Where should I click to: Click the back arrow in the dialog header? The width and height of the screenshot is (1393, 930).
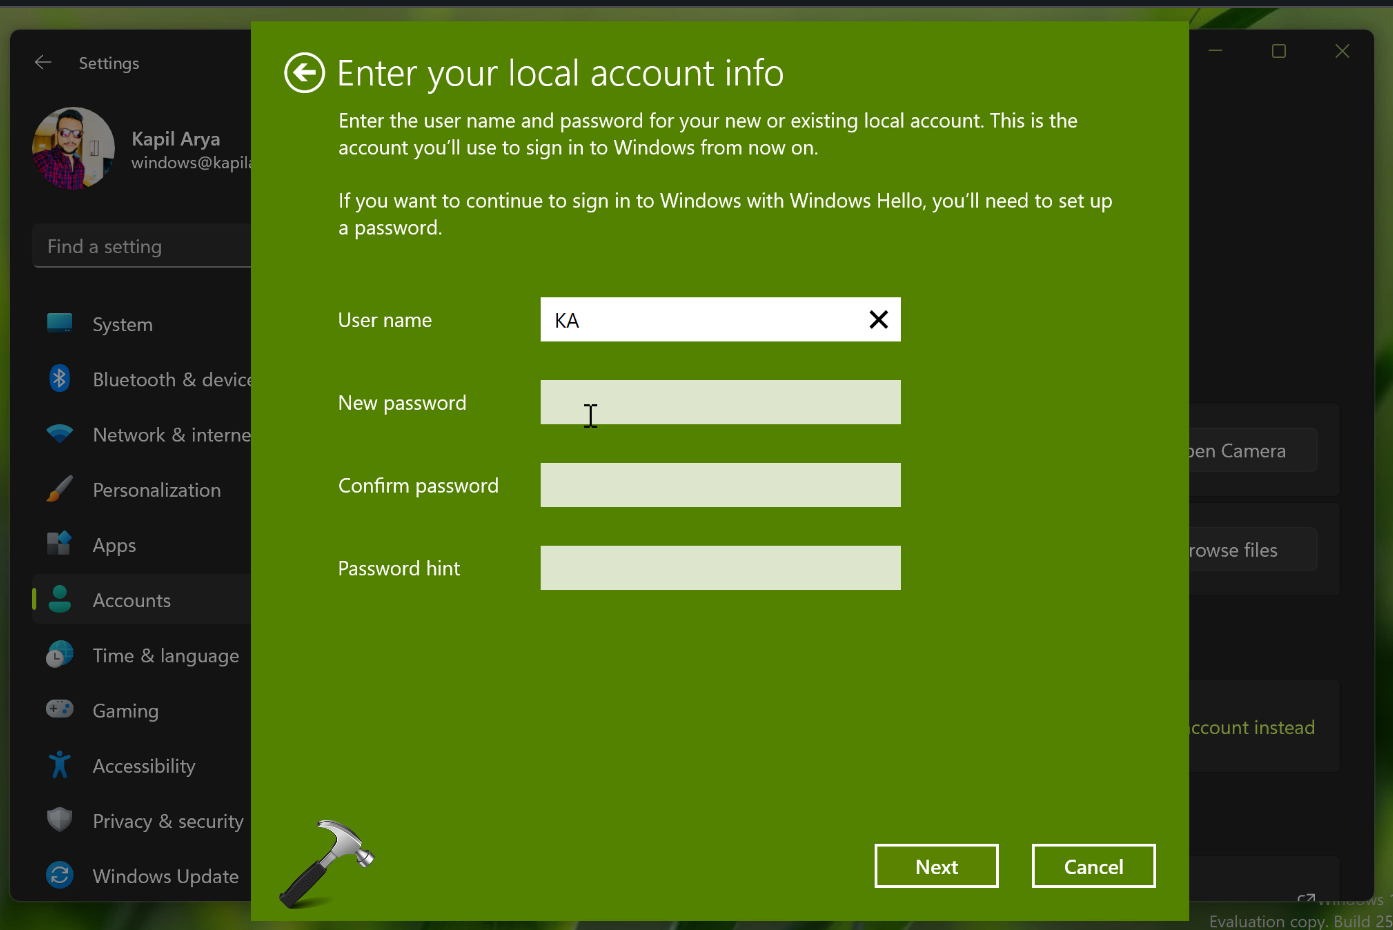coord(304,73)
